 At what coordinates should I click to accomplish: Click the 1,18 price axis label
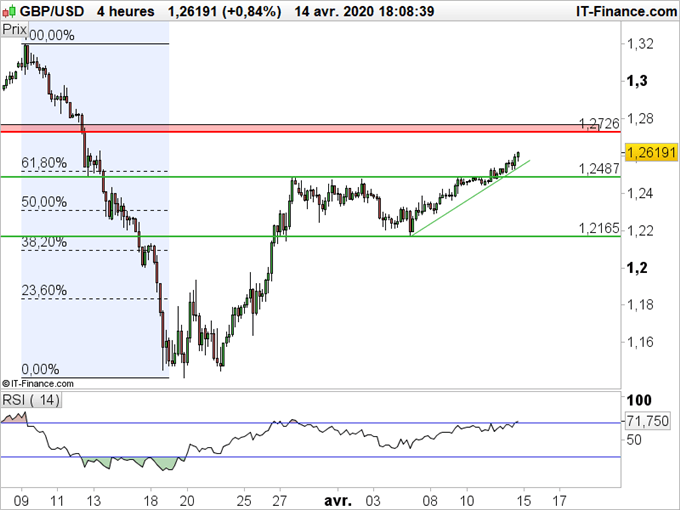pos(640,304)
